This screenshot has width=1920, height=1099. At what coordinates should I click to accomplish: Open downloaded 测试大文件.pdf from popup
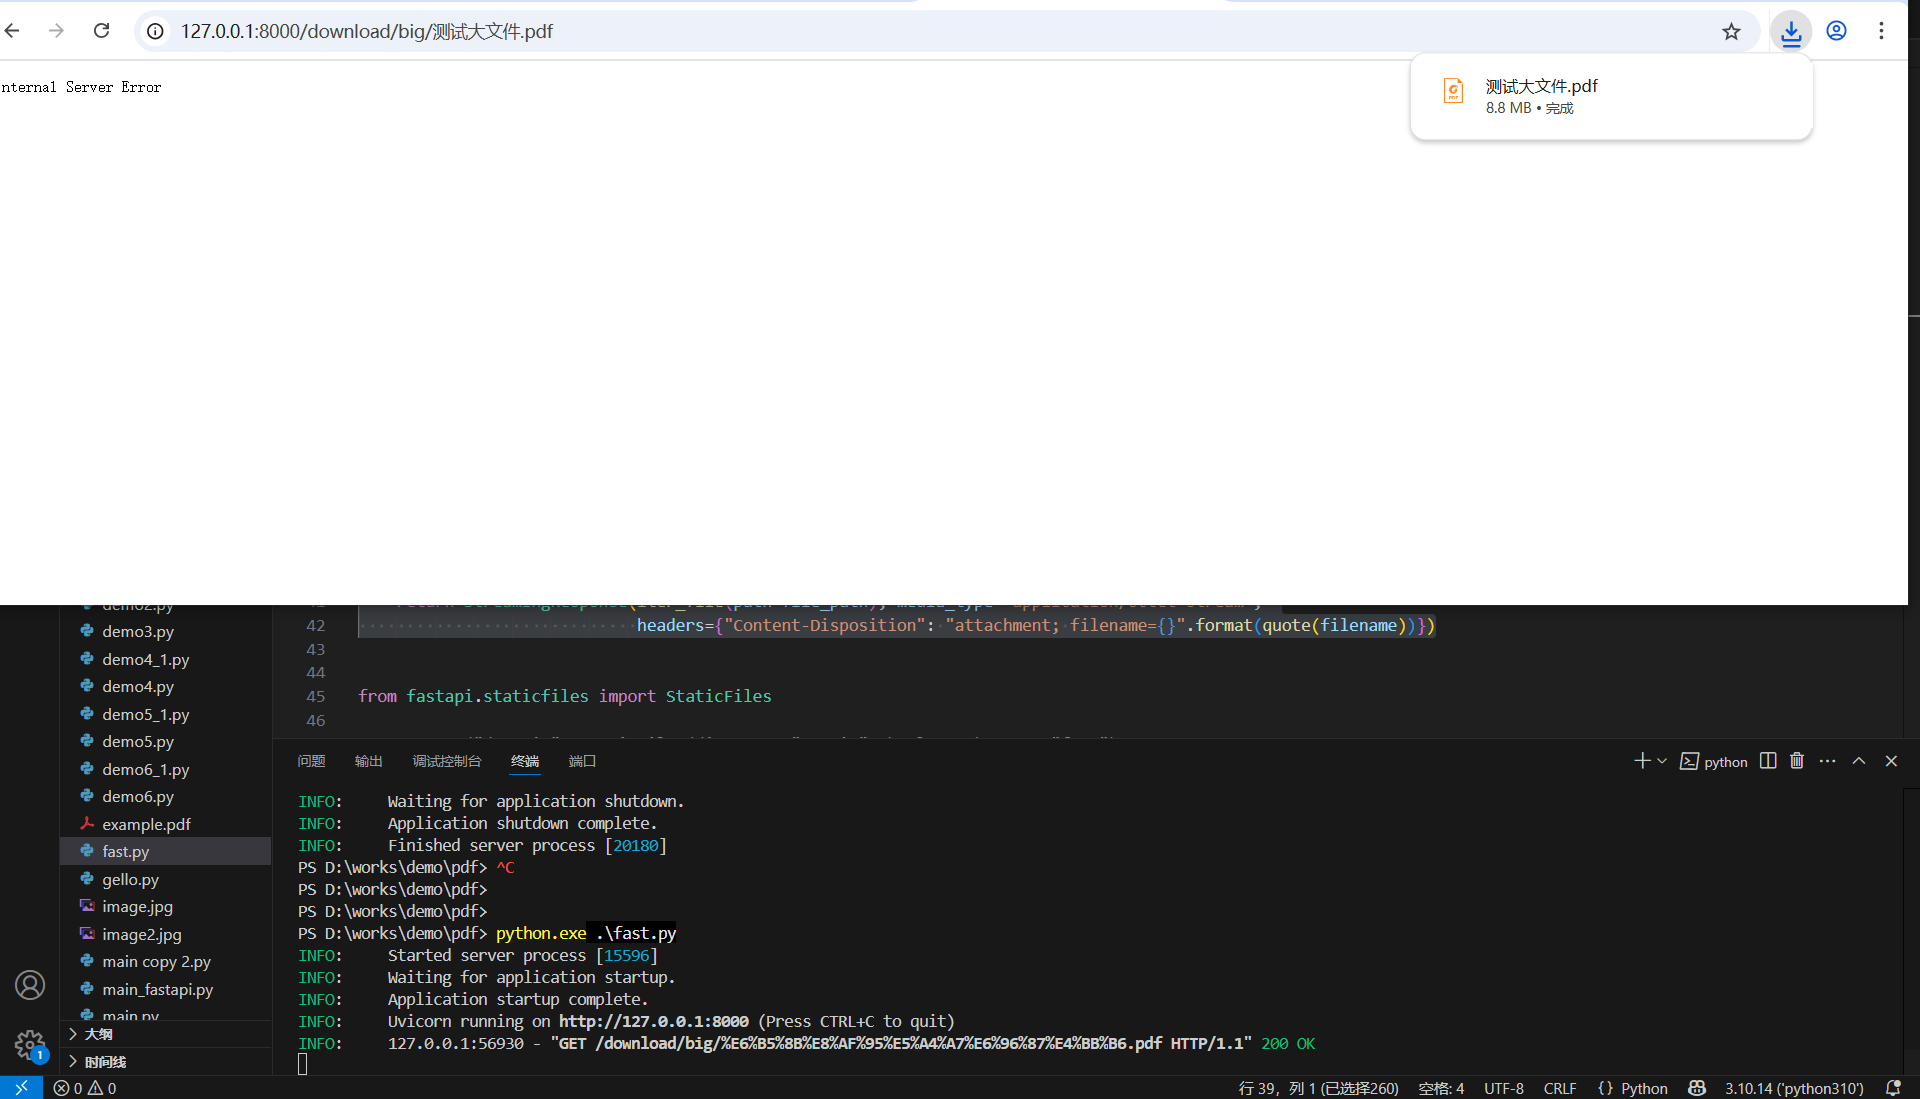(x=1541, y=87)
